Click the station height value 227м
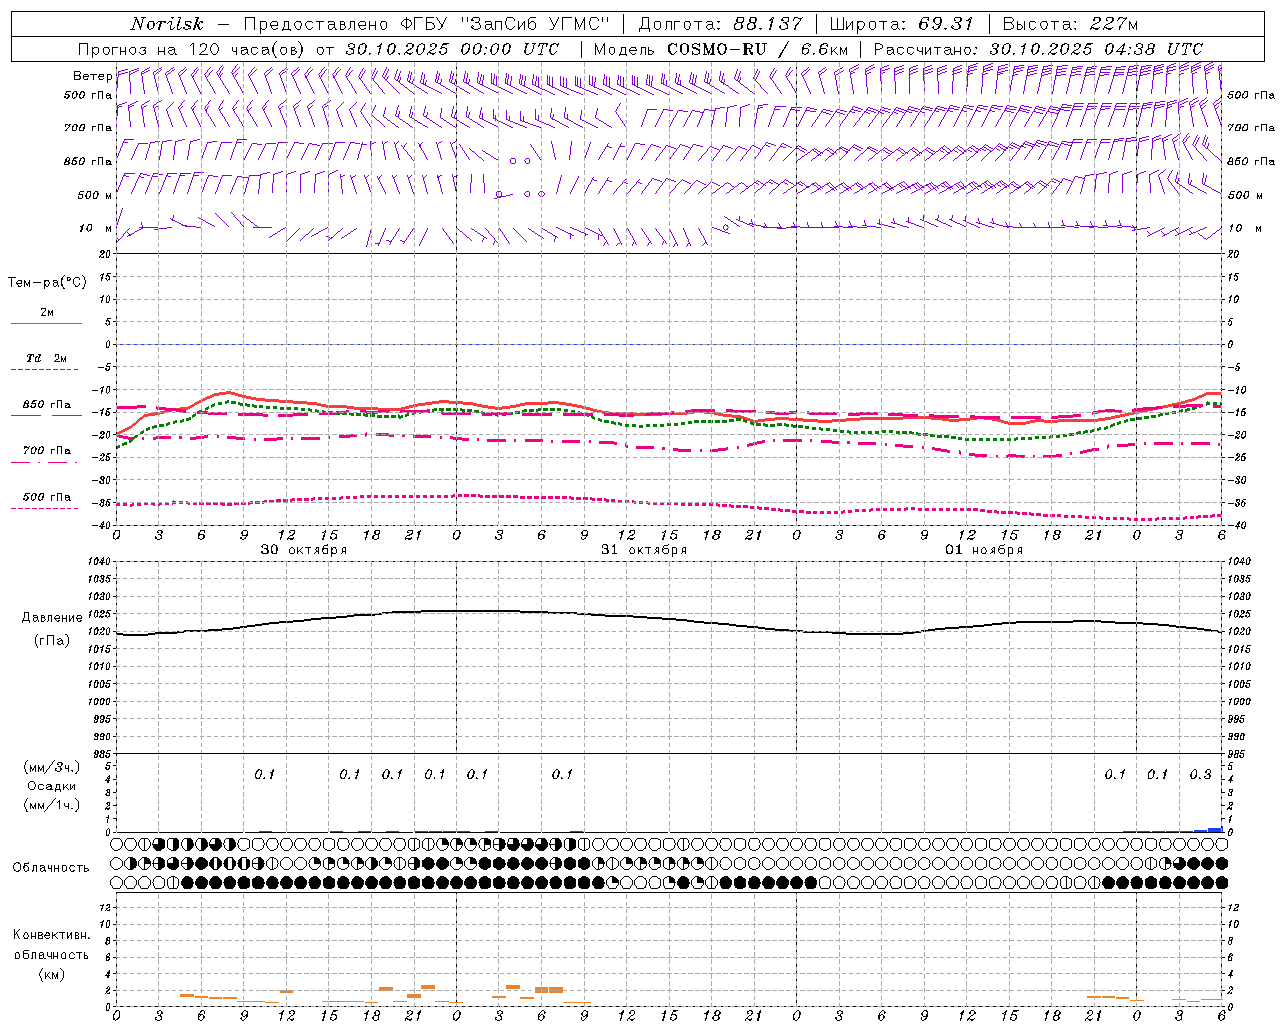1280x1024 pixels. (1113, 24)
